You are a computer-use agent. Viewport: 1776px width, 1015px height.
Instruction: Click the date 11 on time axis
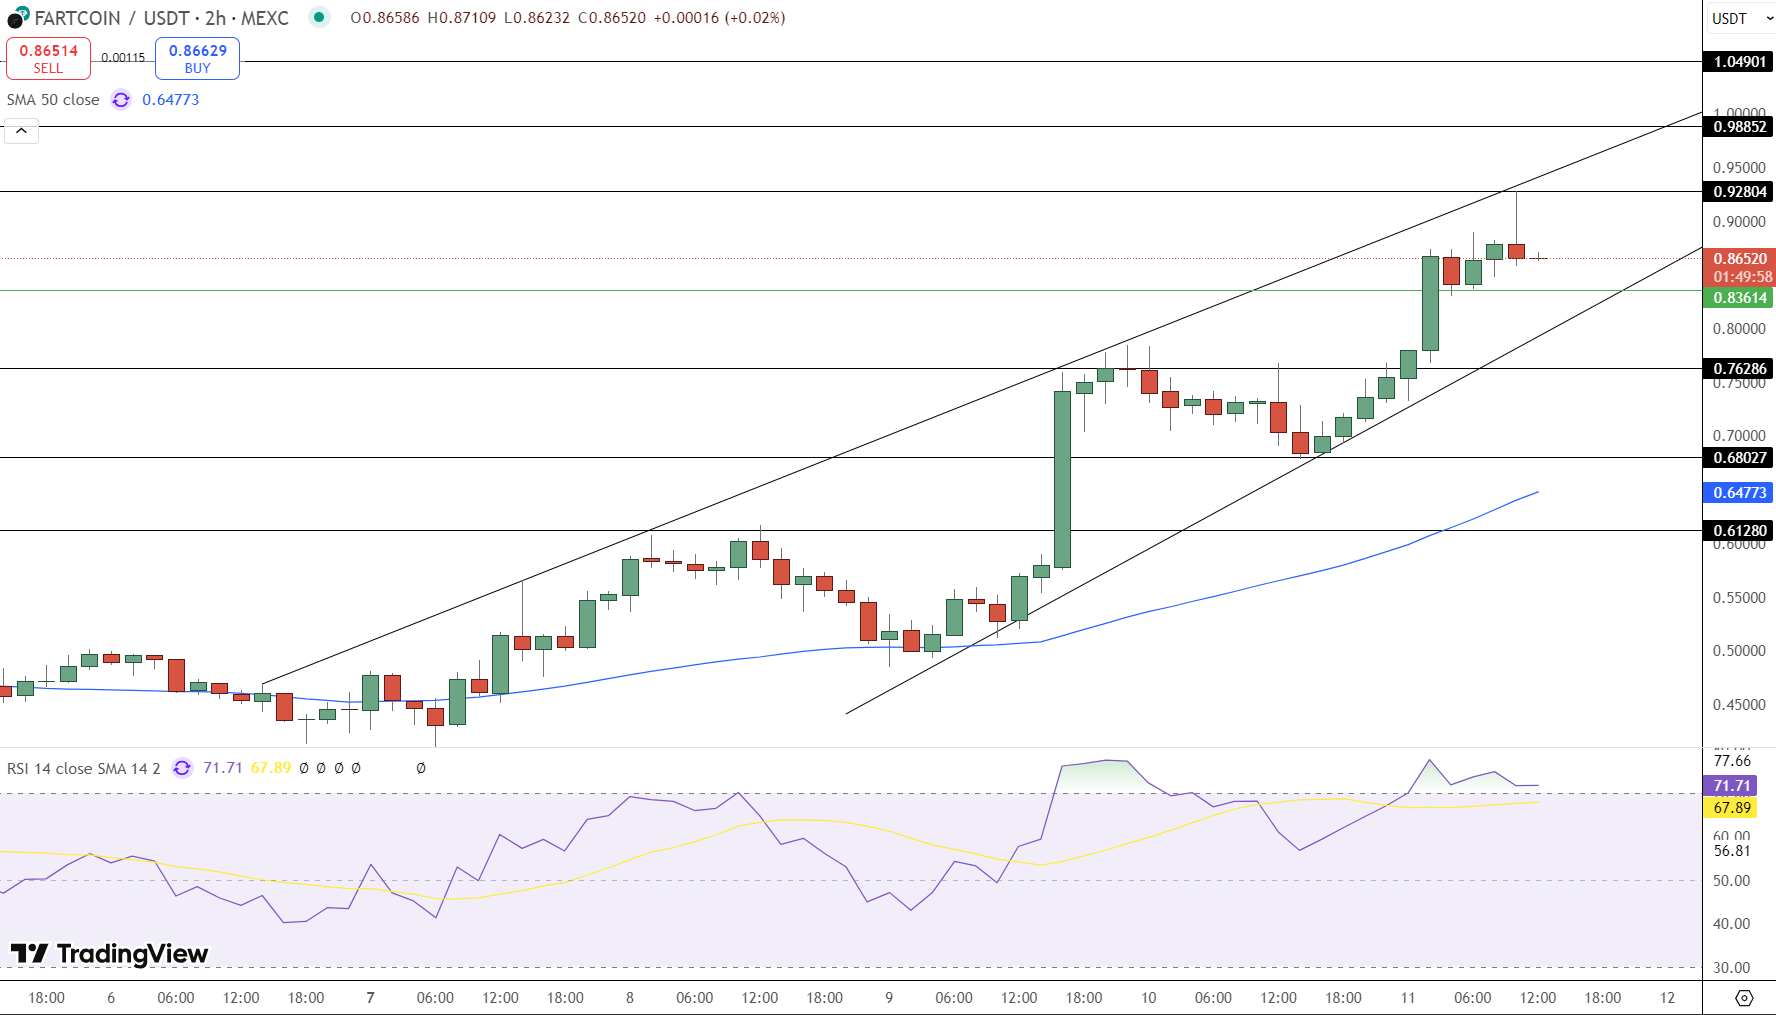click(x=1408, y=998)
